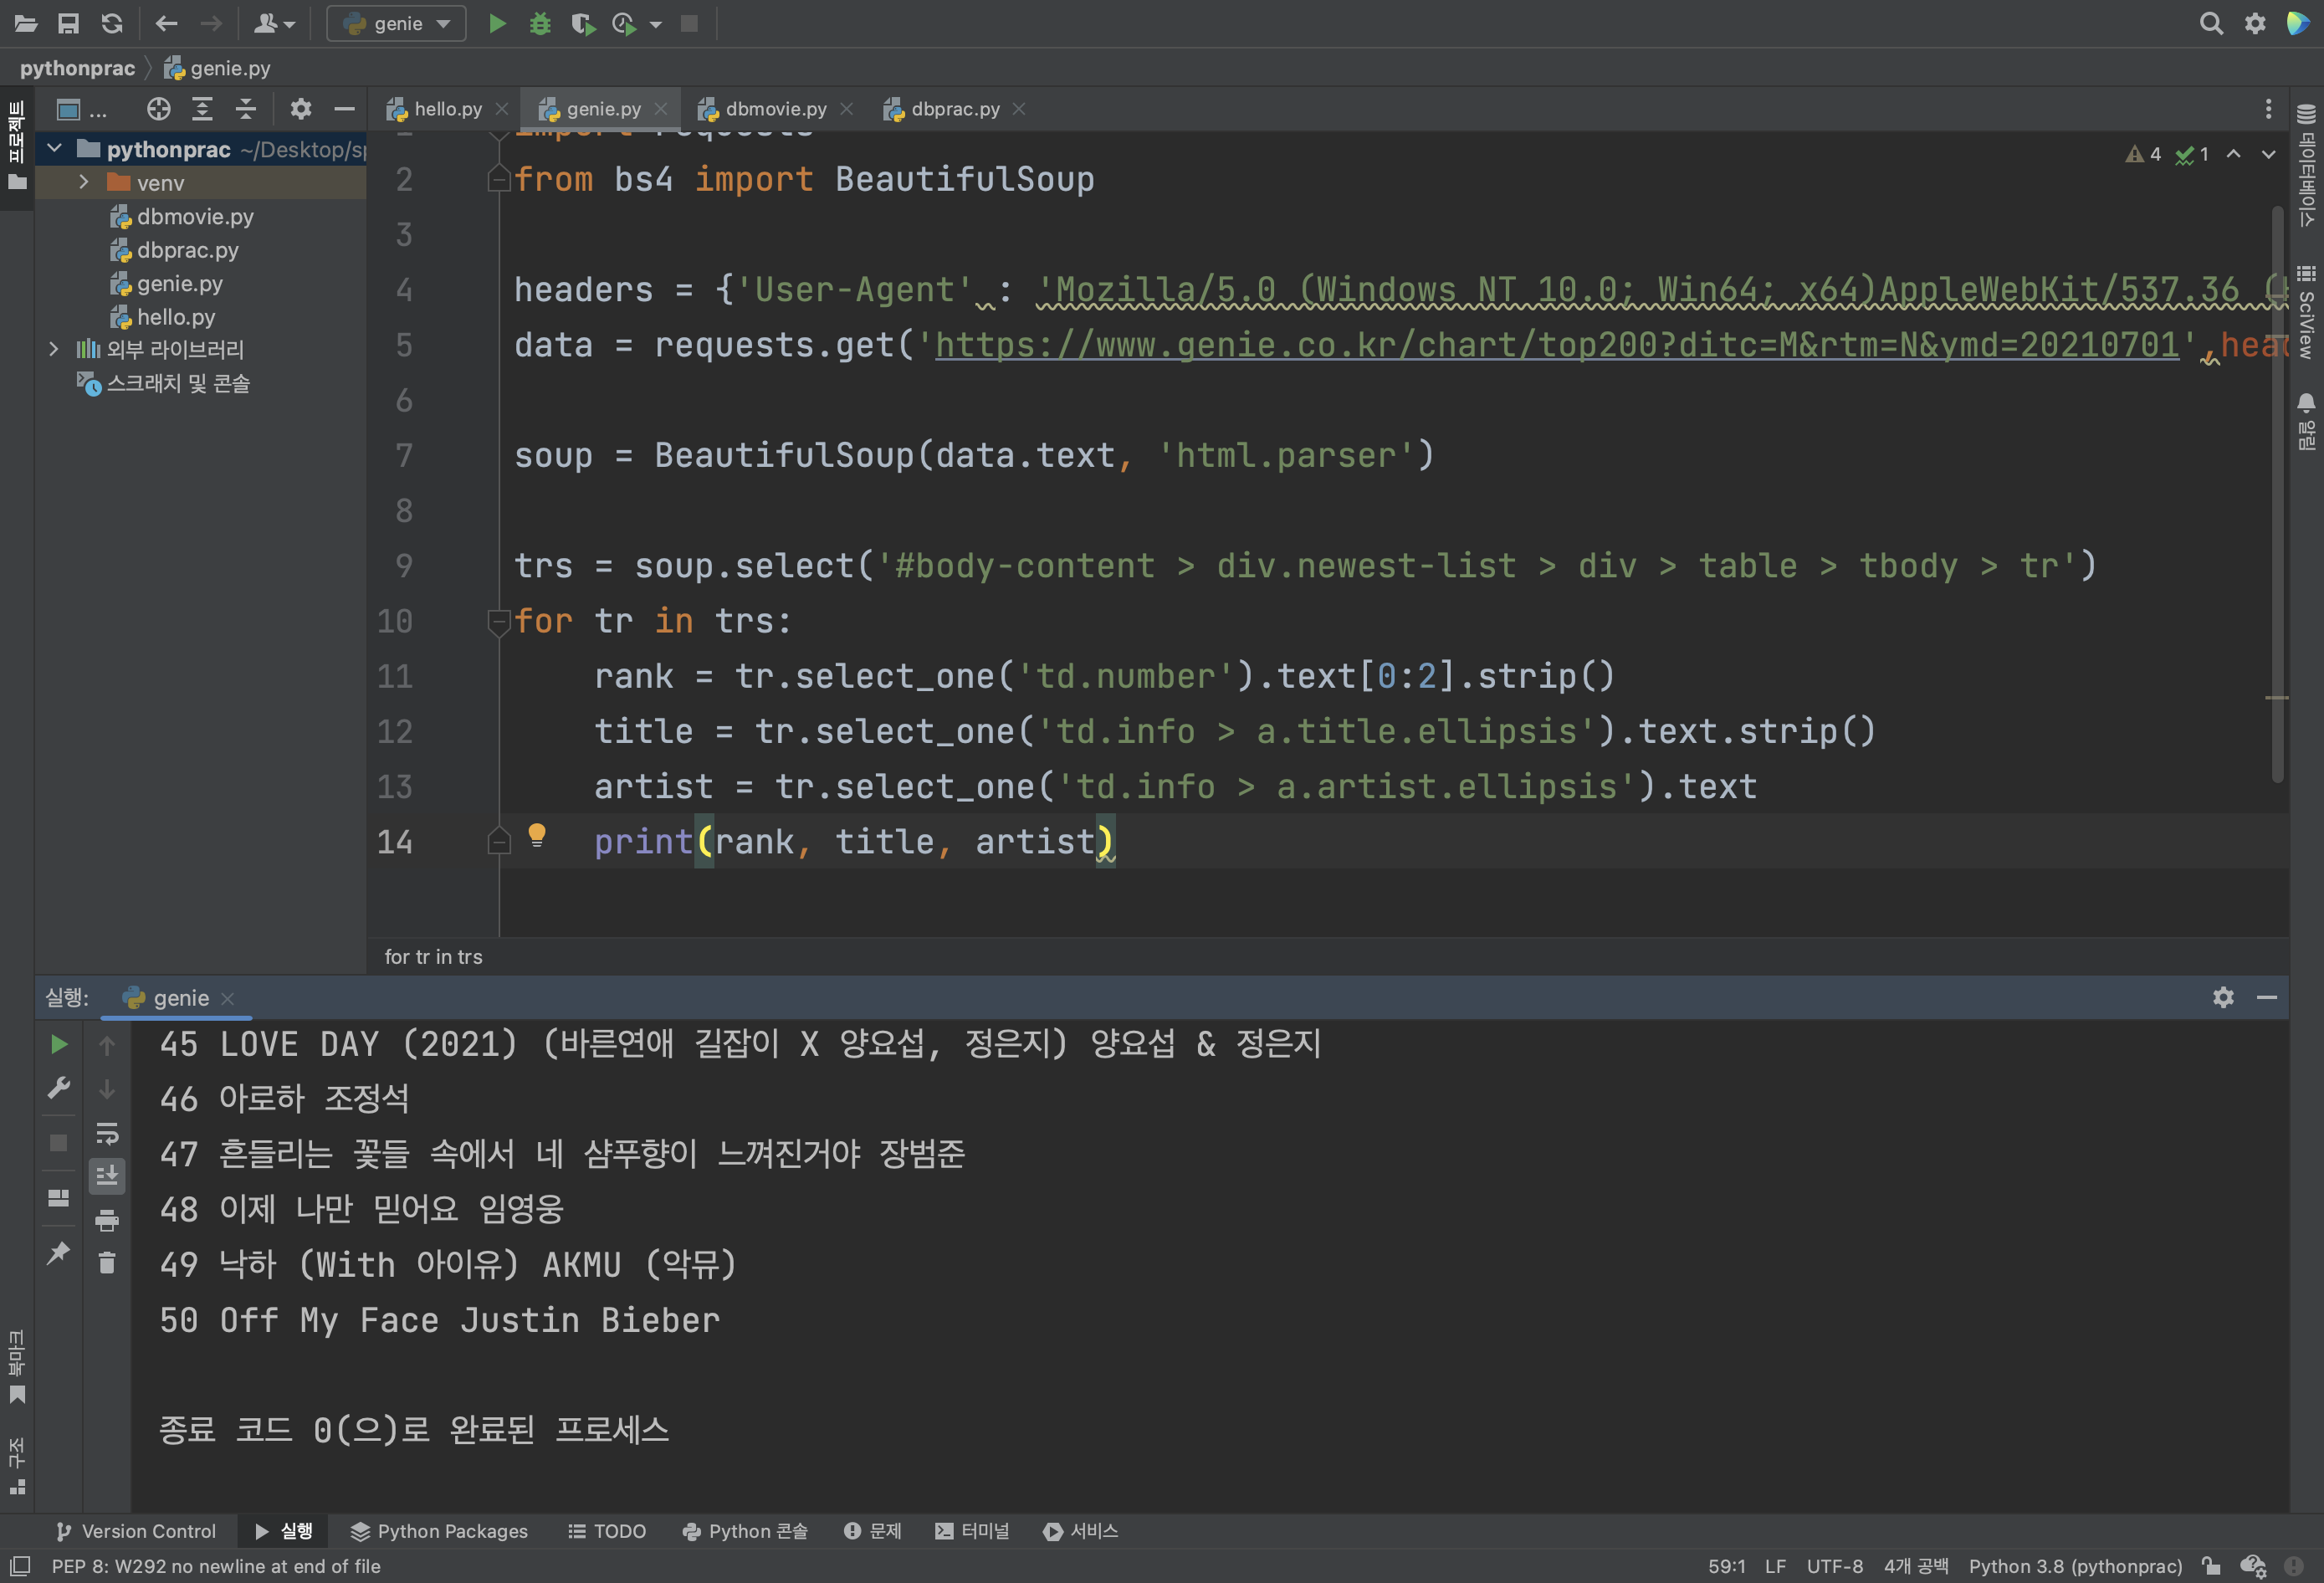Switch to the dbmovie.py editor tab
Viewport: 2324px width, 1583px height.
coord(775,109)
